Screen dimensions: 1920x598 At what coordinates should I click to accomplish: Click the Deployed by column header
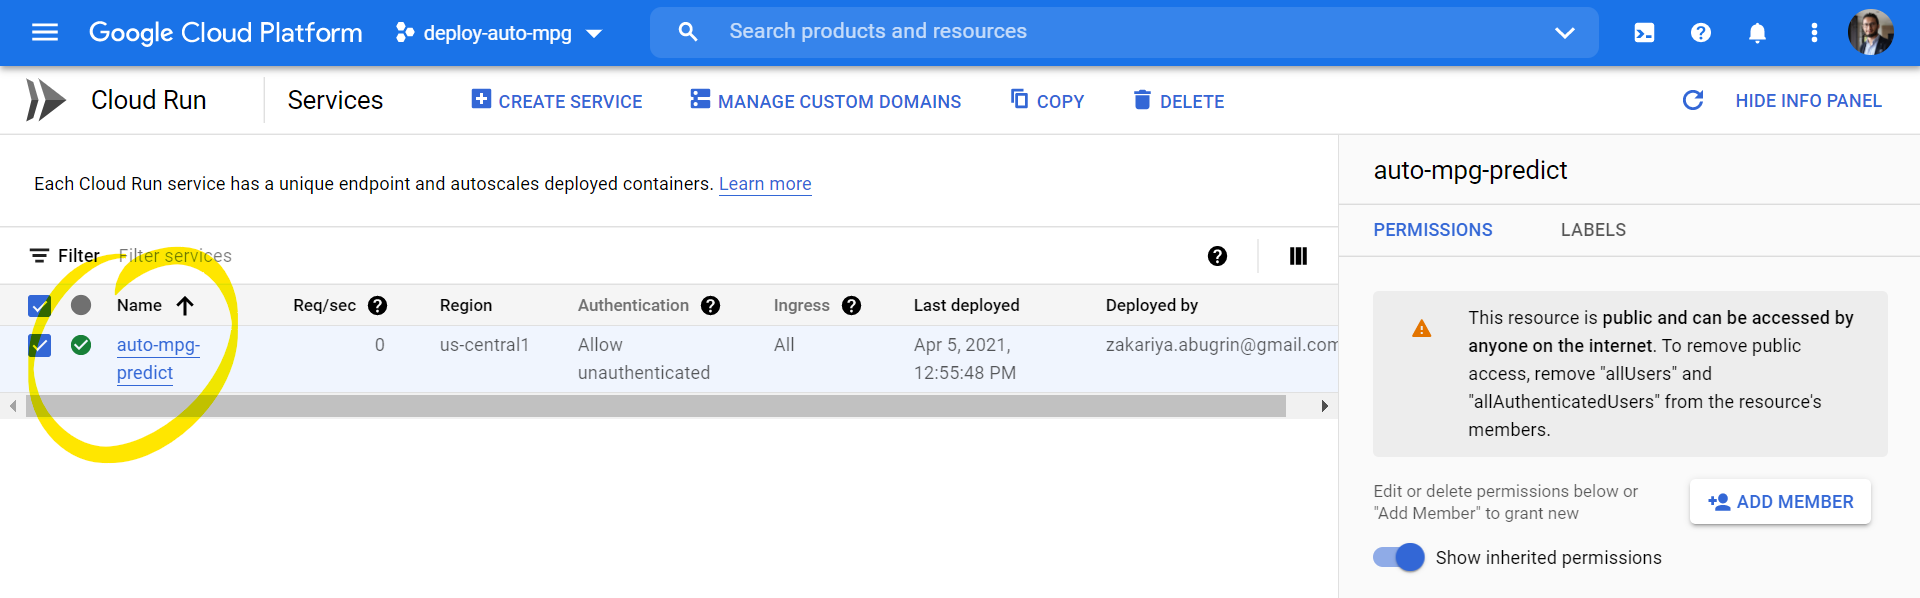(1152, 306)
